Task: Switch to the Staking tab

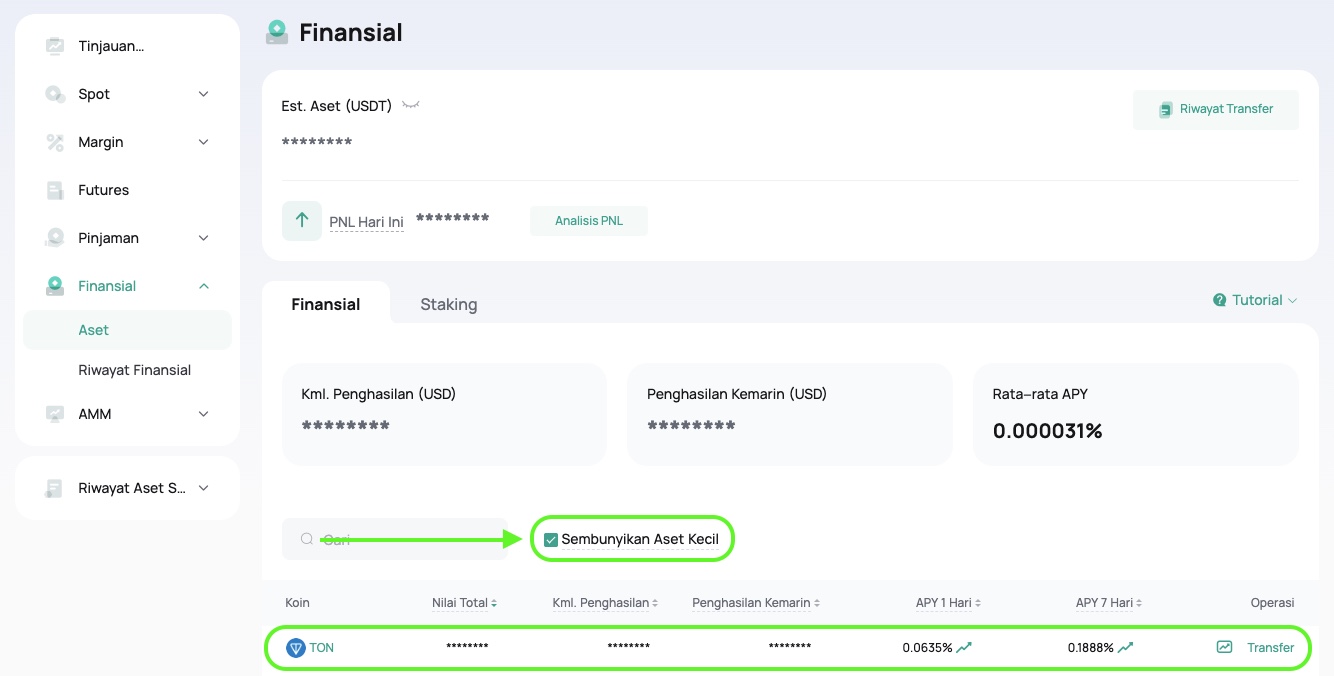Action: click(449, 304)
